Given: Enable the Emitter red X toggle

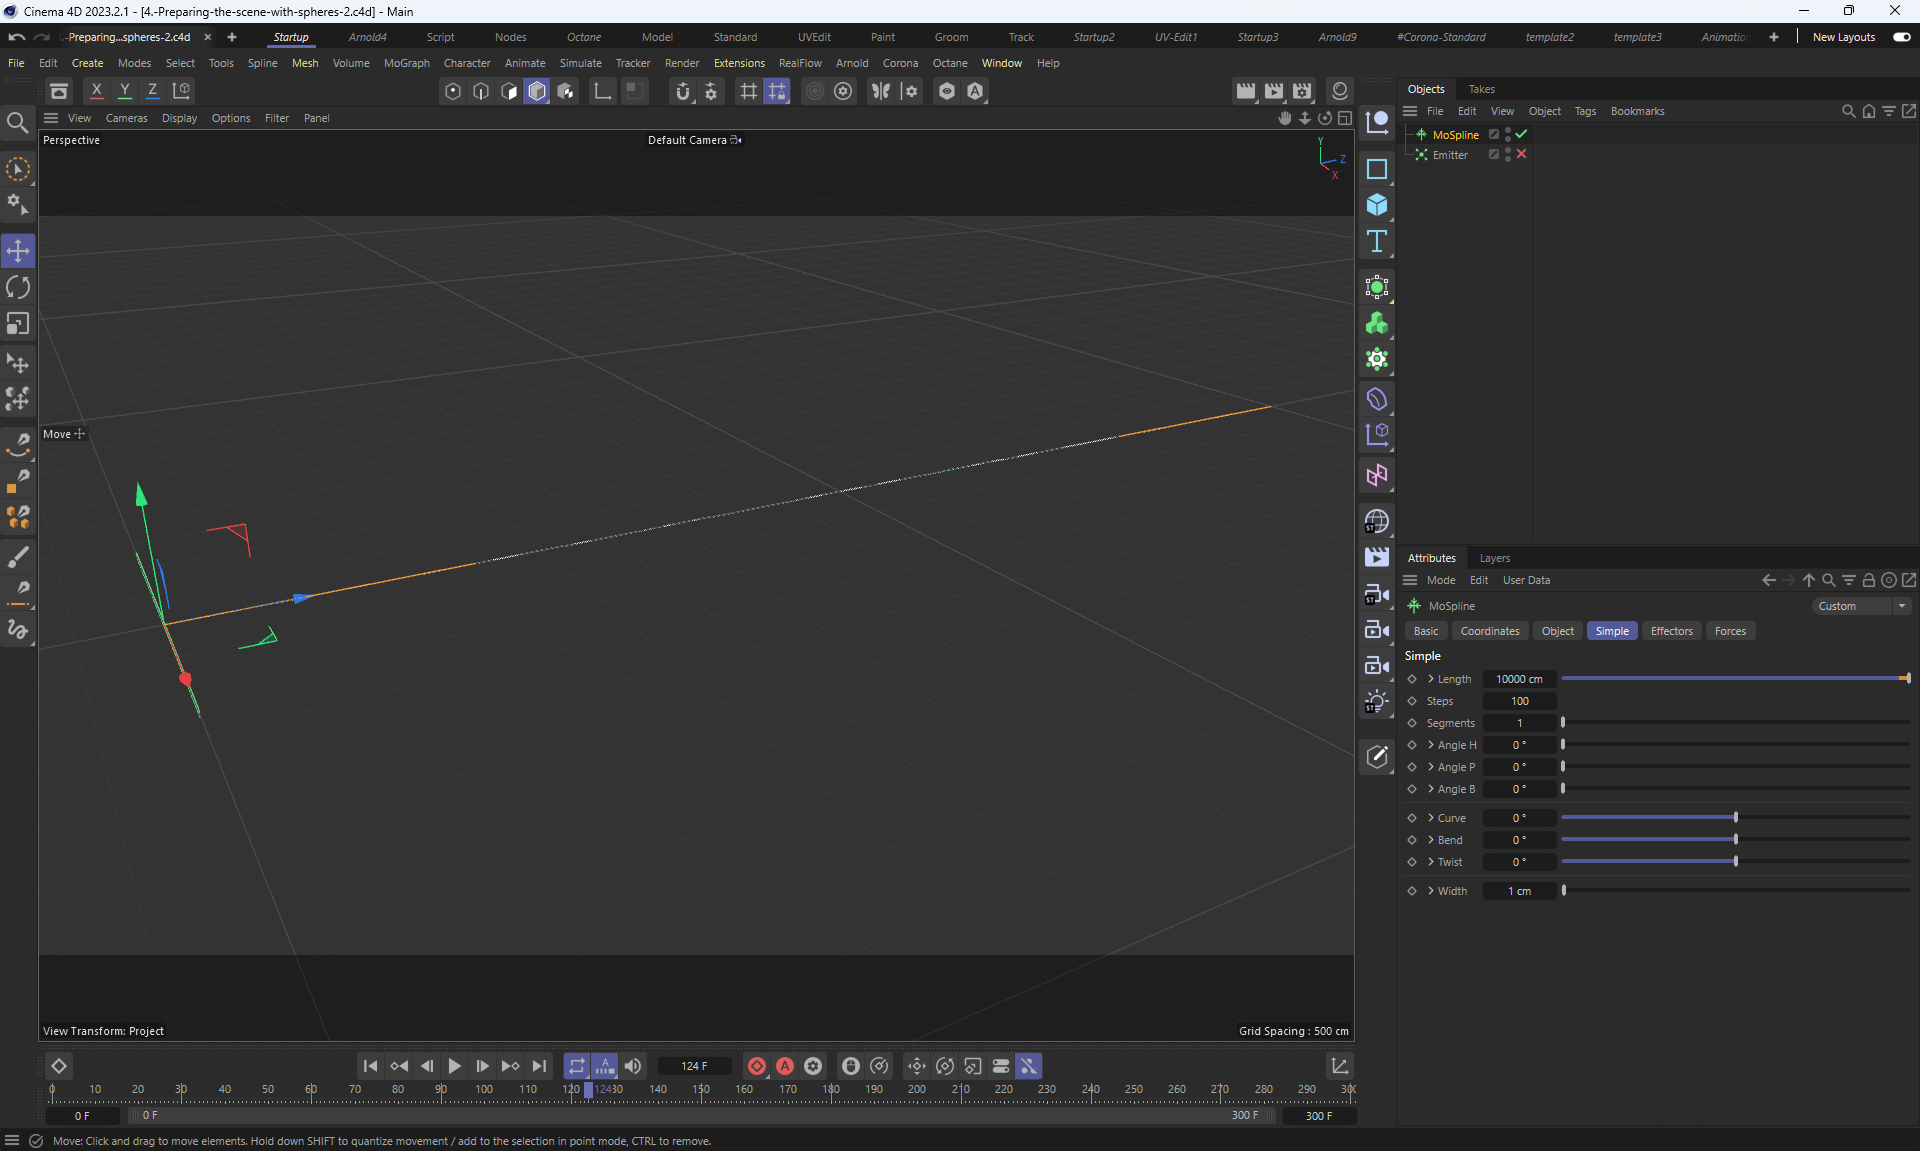Looking at the screenshot, I should (1521, 155).
